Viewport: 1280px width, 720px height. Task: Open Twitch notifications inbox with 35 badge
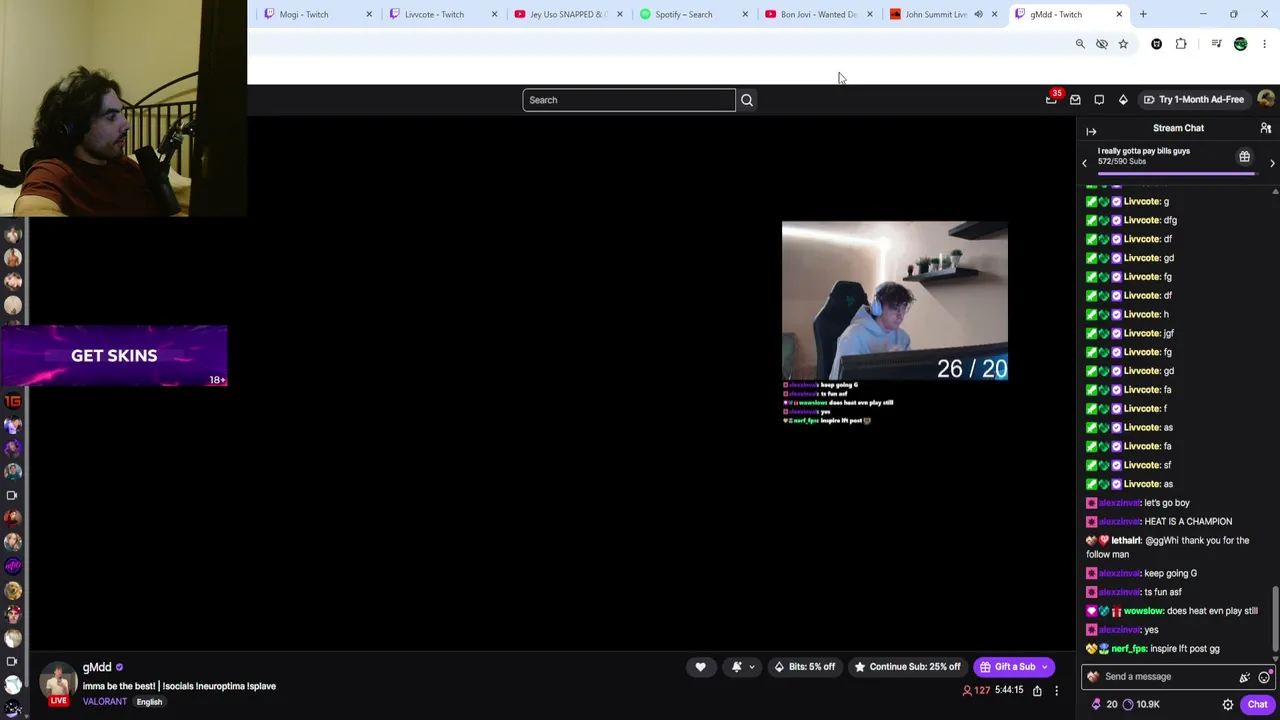coord(1051,100)
